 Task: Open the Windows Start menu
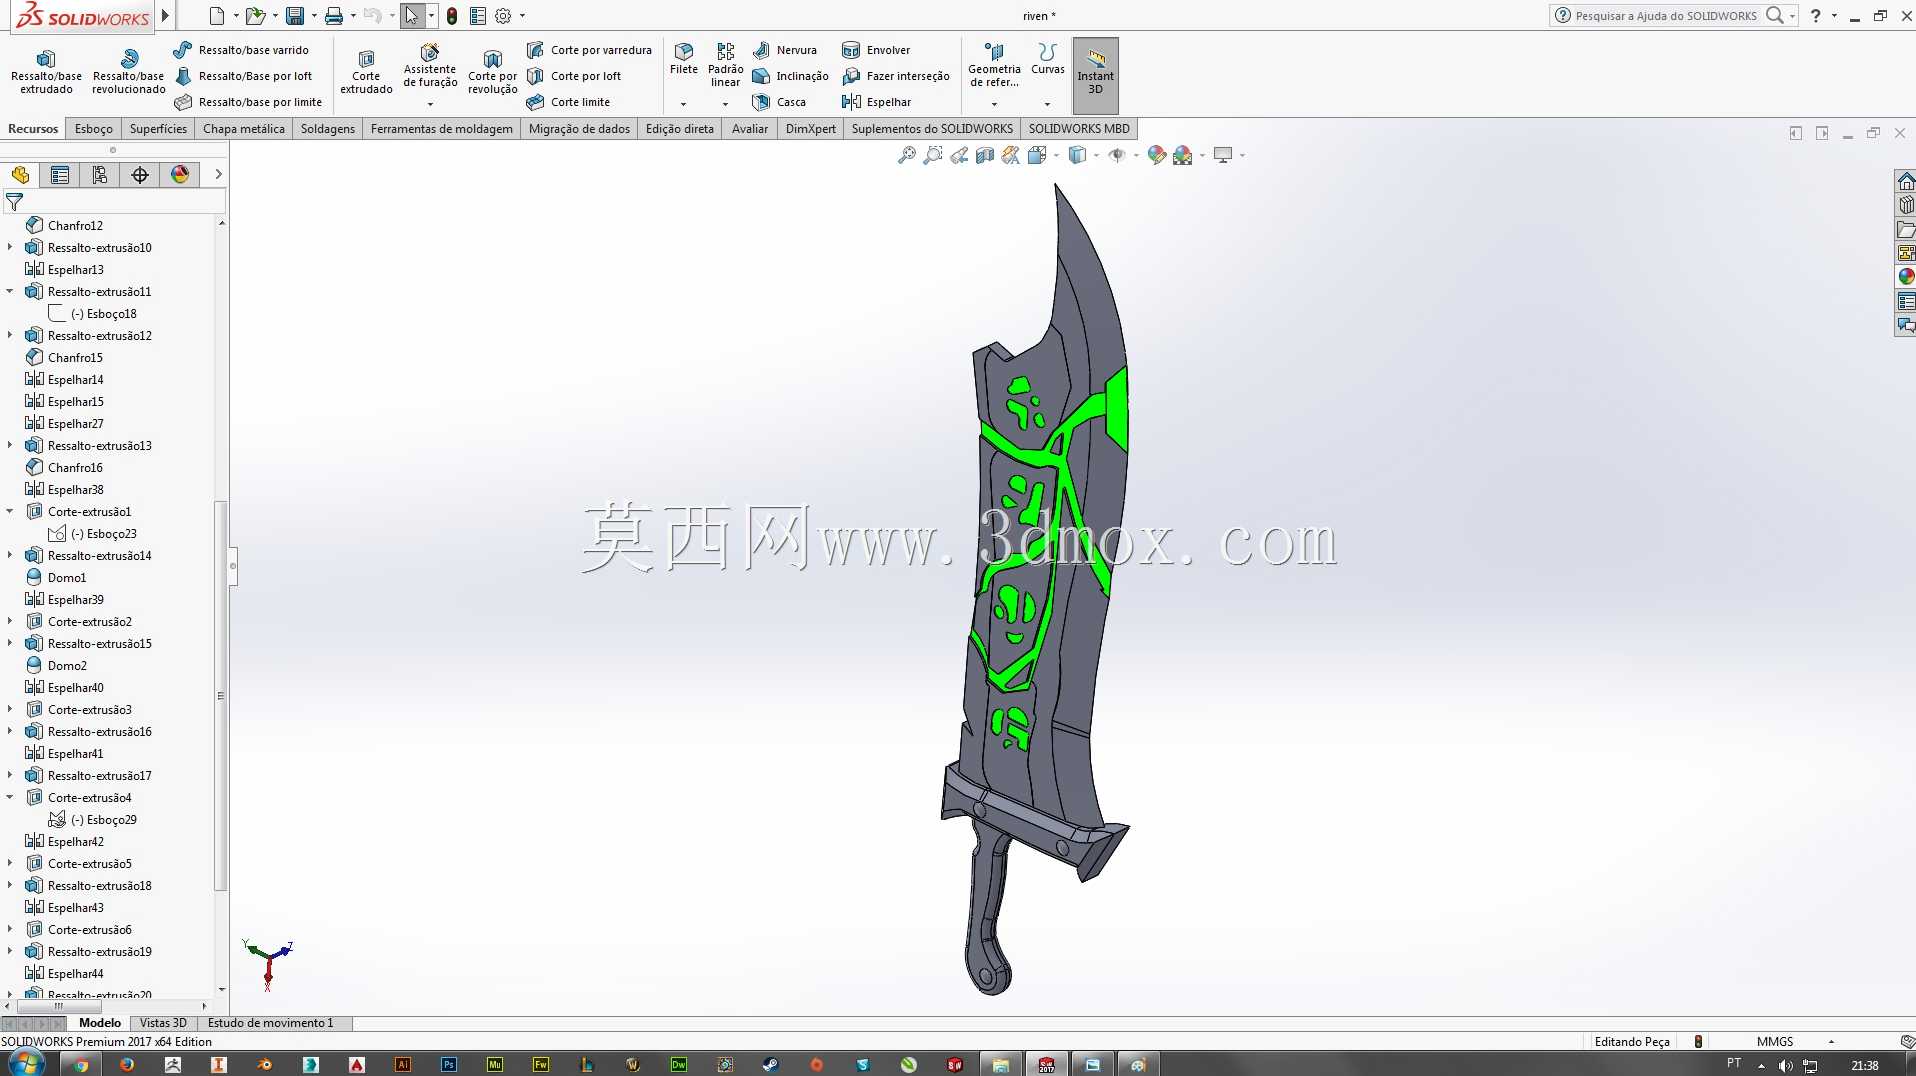(24, 1063)
